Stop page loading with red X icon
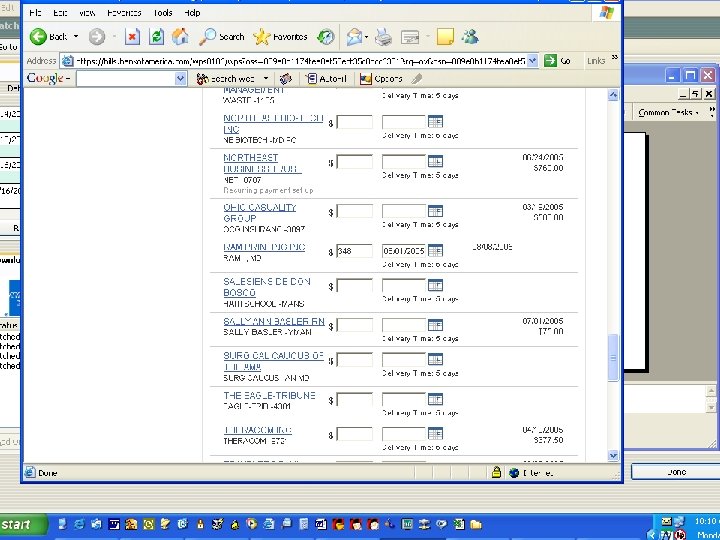The width and height of the screenshot is (720, 540). [x=132, y=37]
